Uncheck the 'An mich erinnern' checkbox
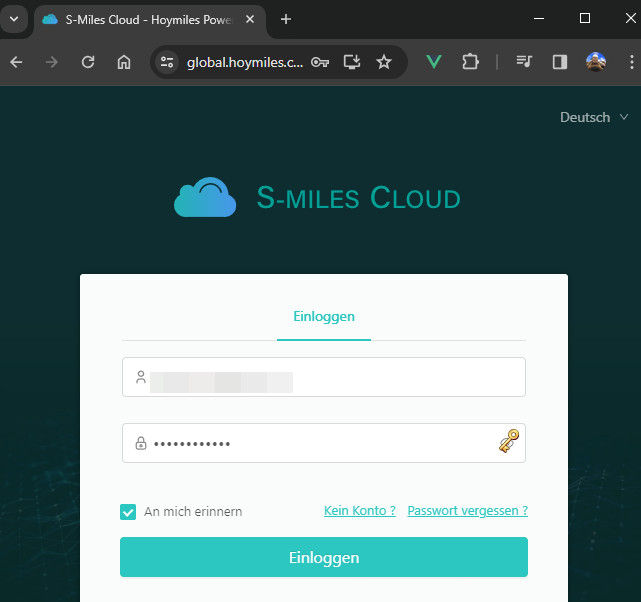Viewport: 641px width, 602px height. click(128, 512)
